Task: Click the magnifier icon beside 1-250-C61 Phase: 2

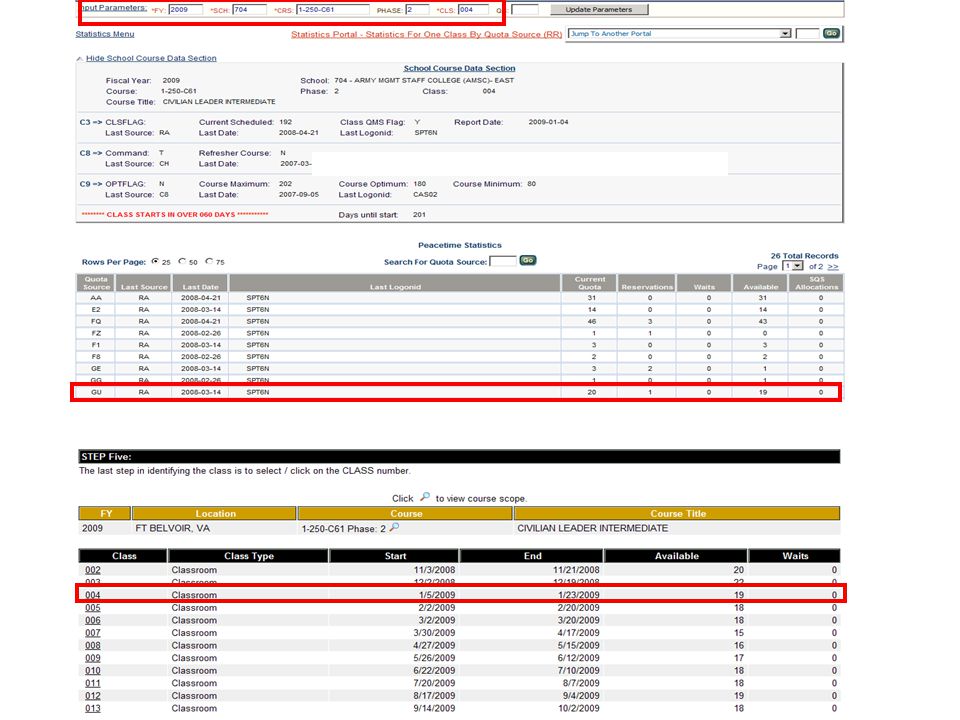Action: (x=394, y=527)
